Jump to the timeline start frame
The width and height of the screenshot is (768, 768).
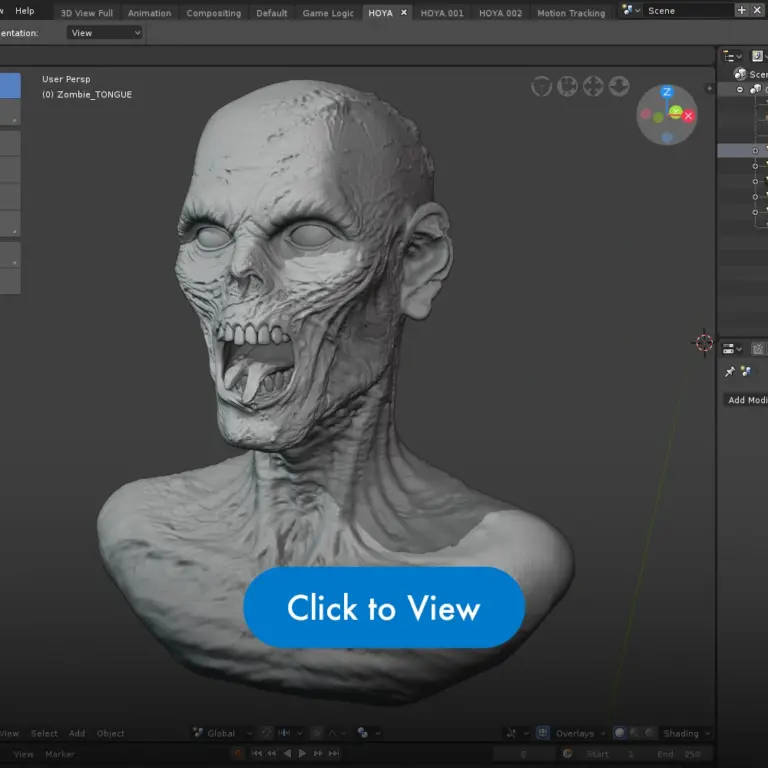click(x=257, y=753)
